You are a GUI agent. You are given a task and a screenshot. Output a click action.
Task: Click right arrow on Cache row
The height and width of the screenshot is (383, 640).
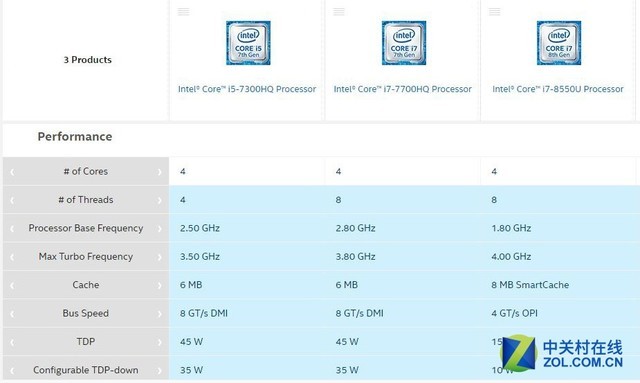[x=160, y=285]
